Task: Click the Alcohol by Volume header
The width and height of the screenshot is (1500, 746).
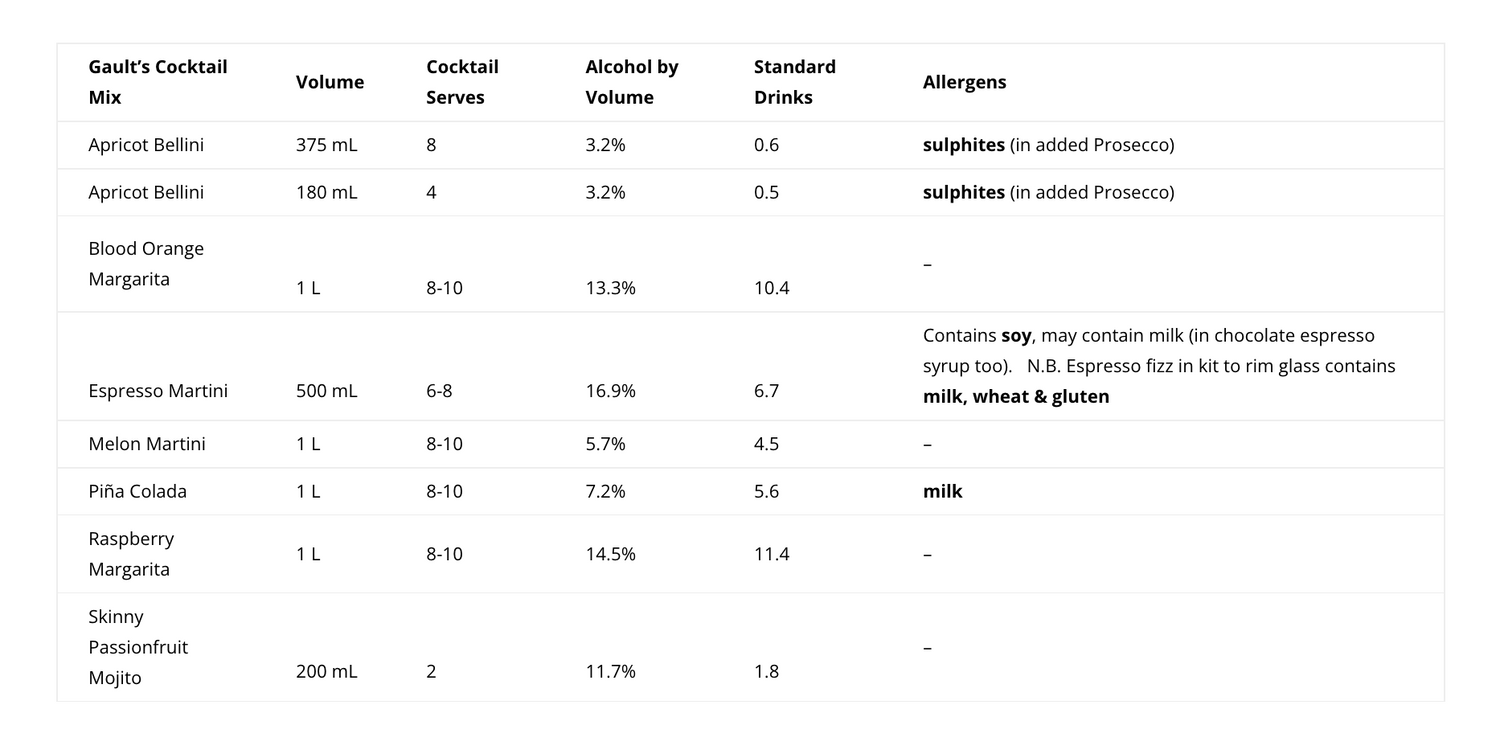Action: pyautogui.click(x=632, y=82)
